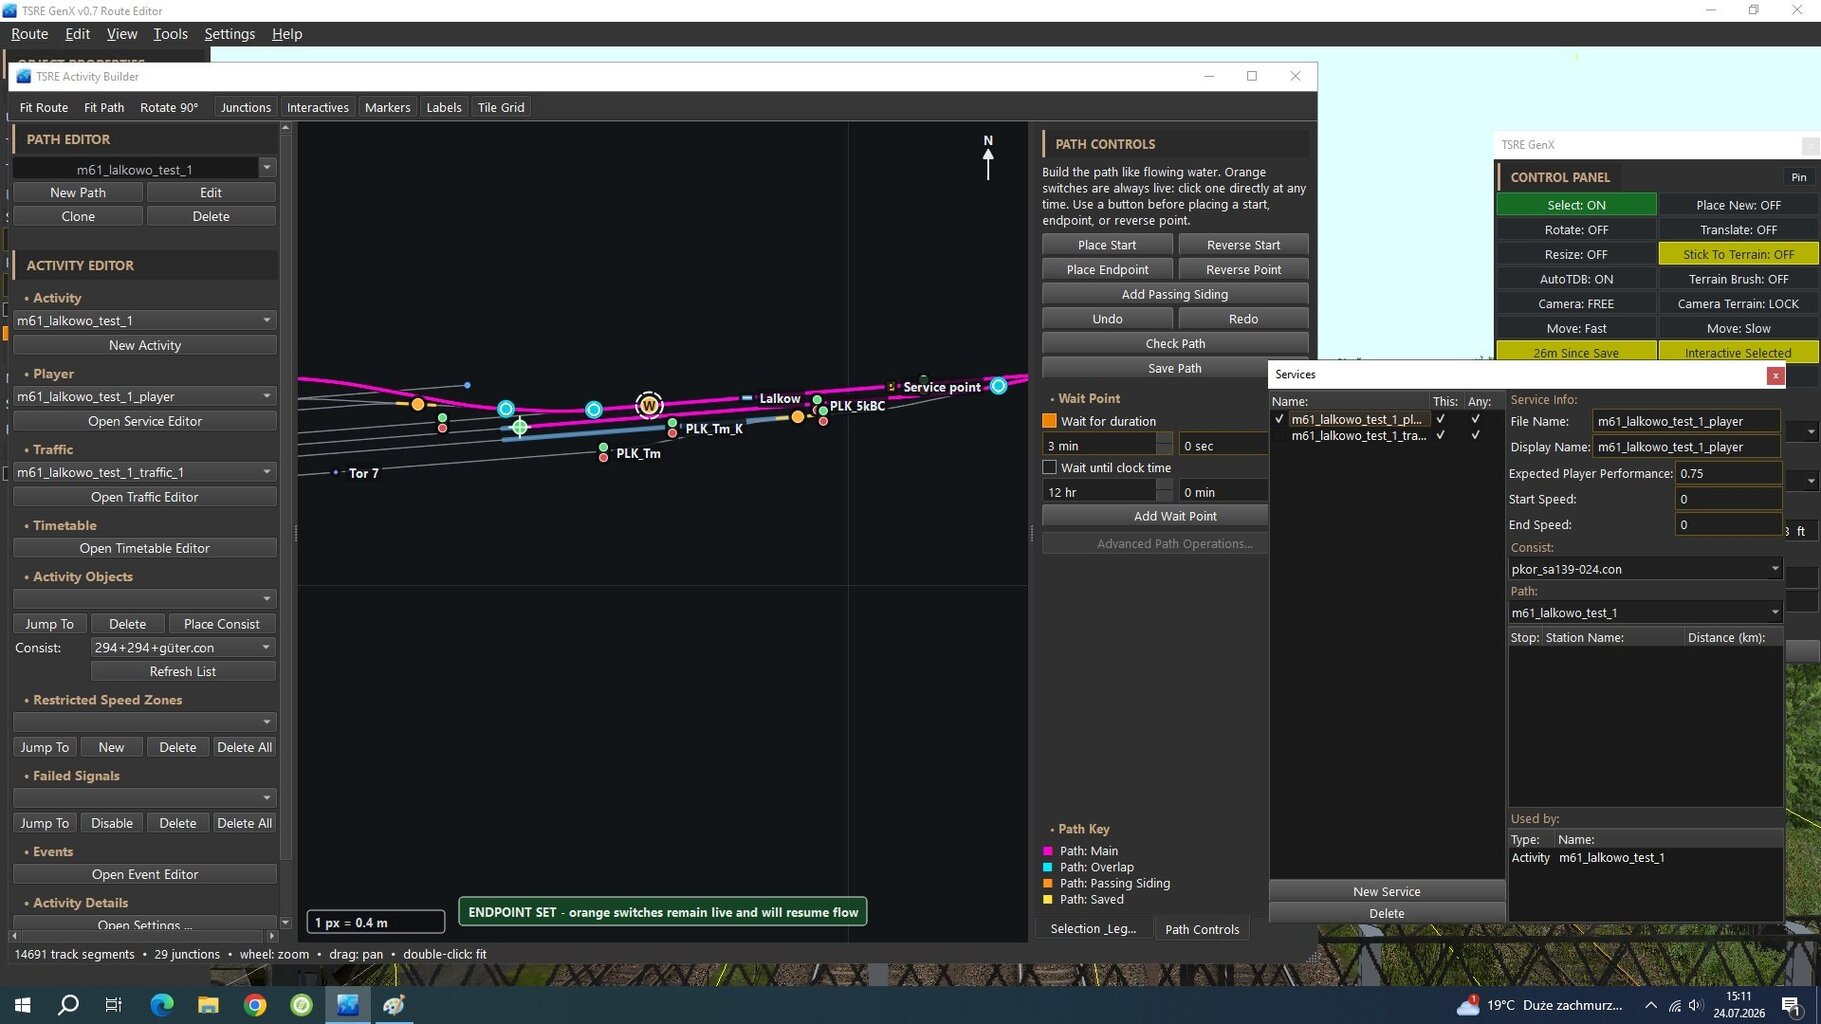Screen dimensions: 1821x1024
Task: Open Services Consist dropdown pkor_sa139-024.con
Action: [x=1645, y=569]
